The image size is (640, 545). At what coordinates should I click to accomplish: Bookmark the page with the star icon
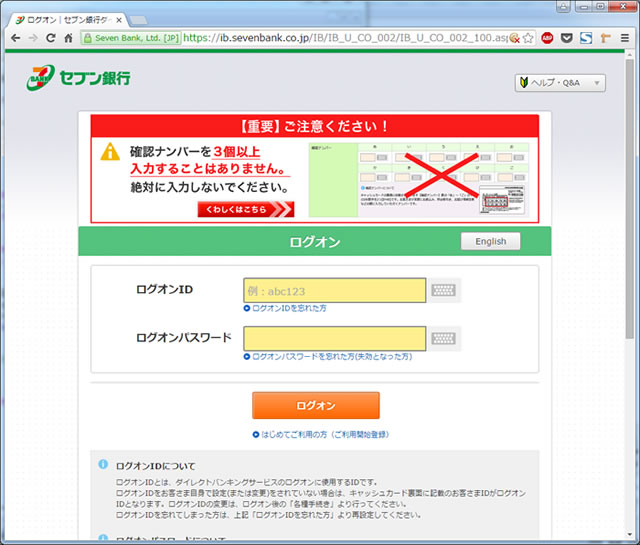click(x=528, y=38)
